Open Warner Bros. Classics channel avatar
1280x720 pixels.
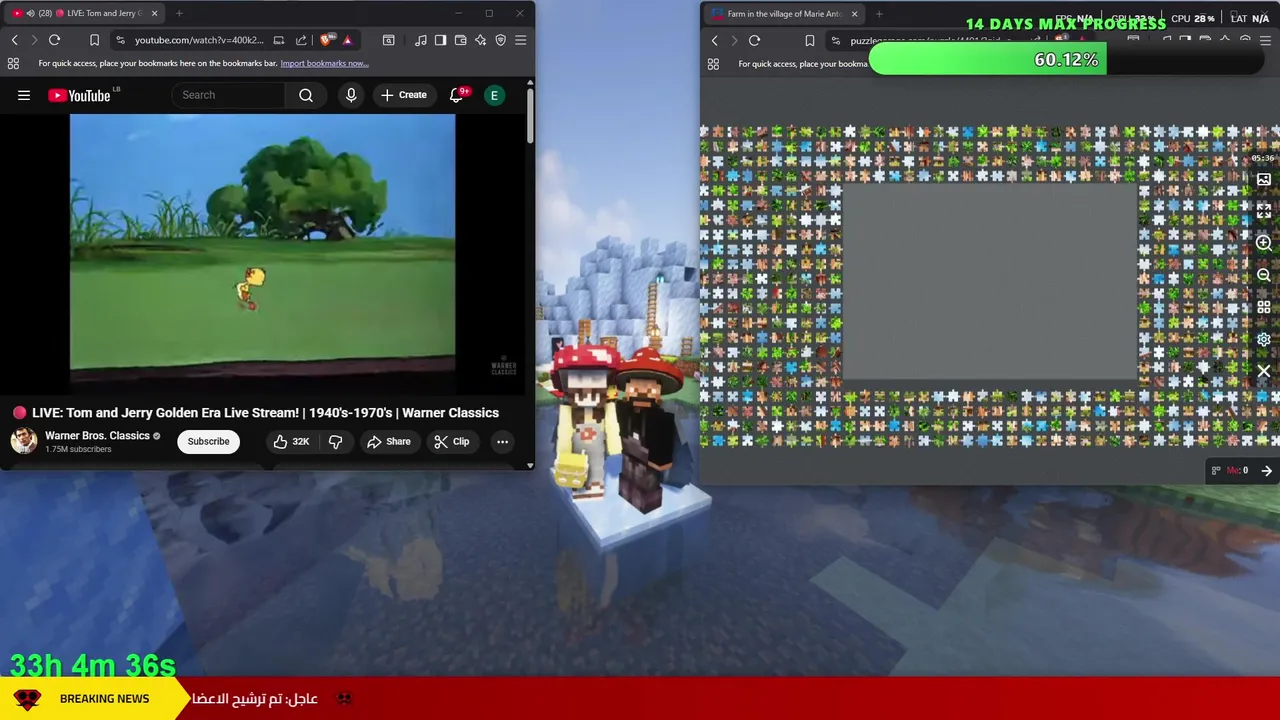(x=24, y=441)
